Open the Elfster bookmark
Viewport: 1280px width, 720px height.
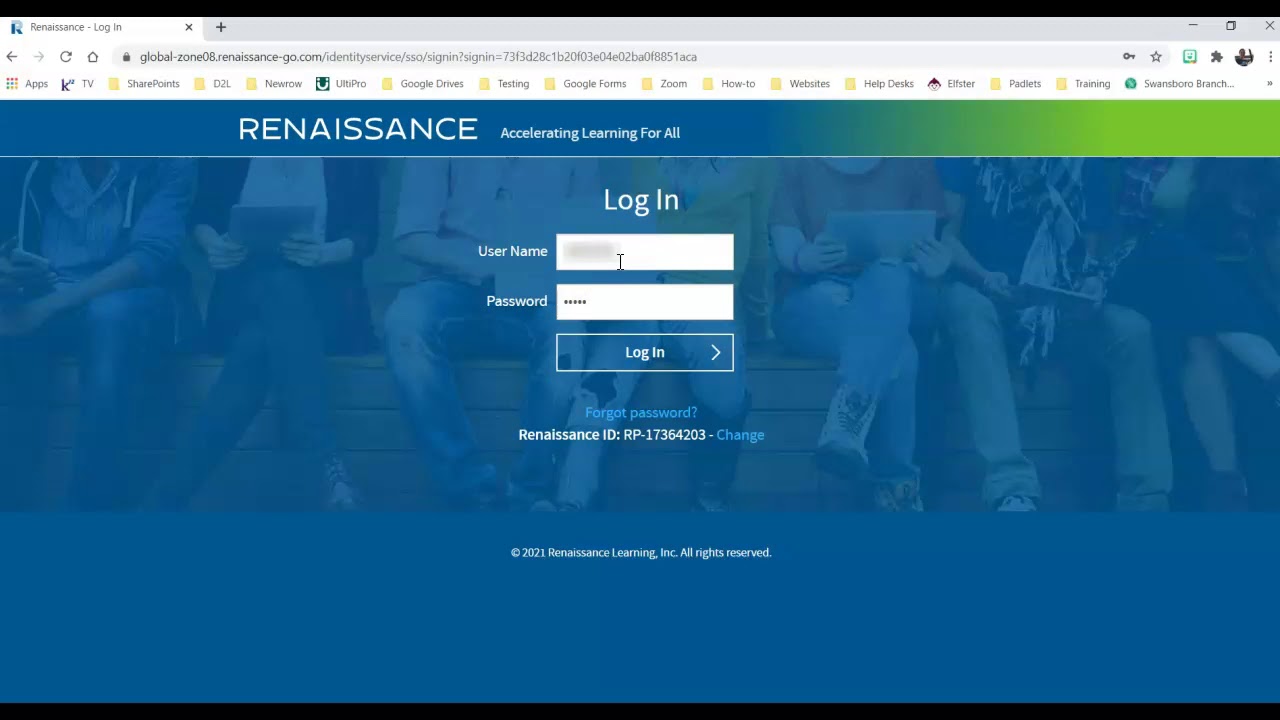tap(951, 84)
